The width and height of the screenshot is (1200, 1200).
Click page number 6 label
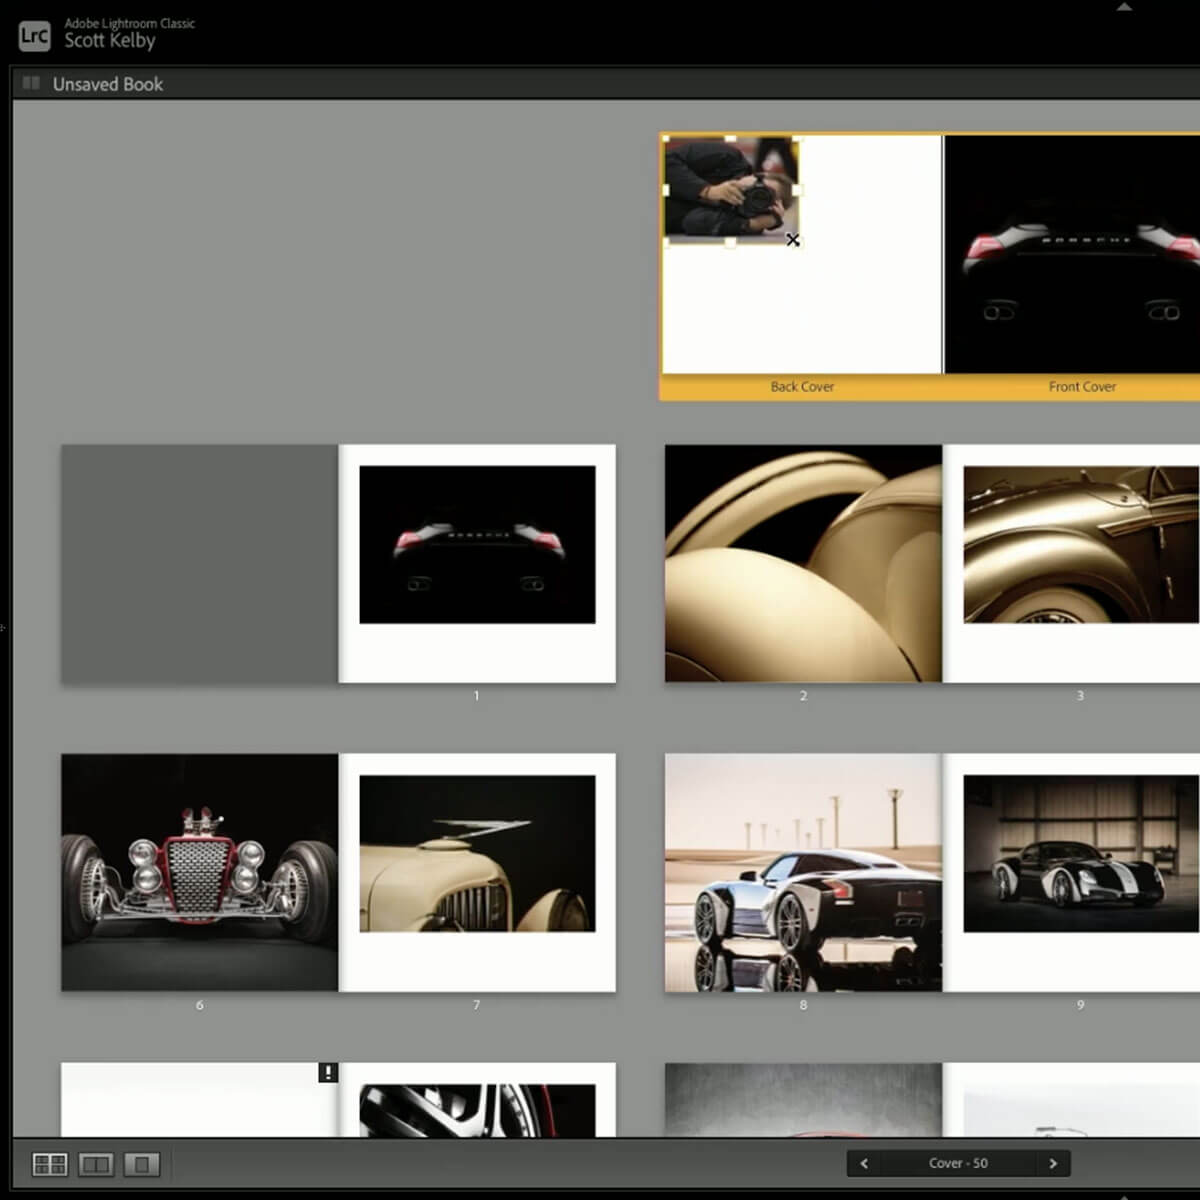pos(199,1005)
